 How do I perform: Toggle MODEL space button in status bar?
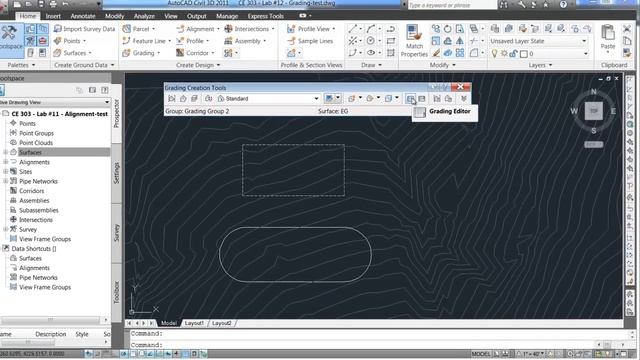point(481,354)
